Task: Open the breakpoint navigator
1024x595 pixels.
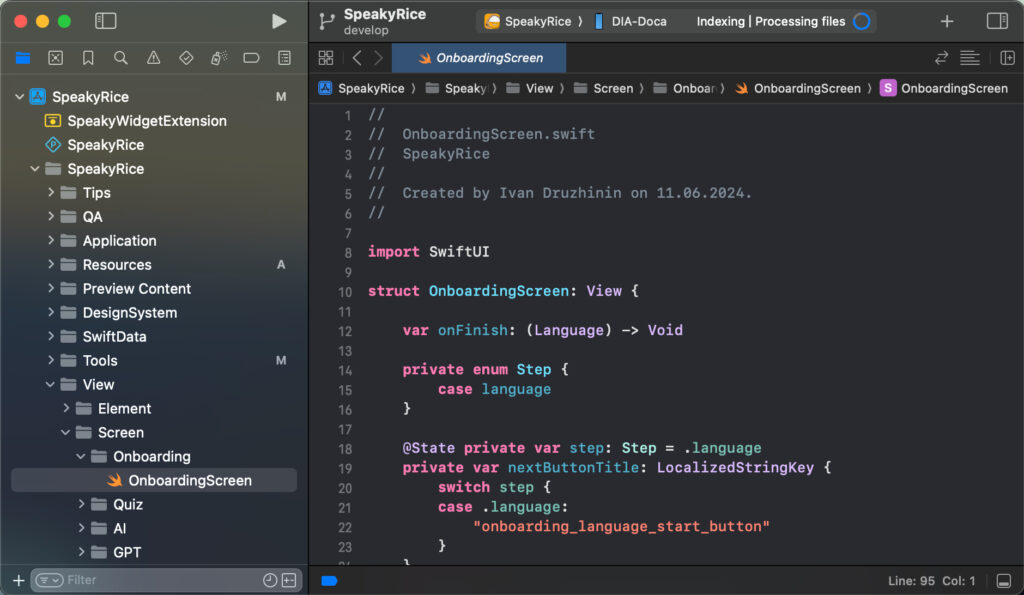Action: 251,58
